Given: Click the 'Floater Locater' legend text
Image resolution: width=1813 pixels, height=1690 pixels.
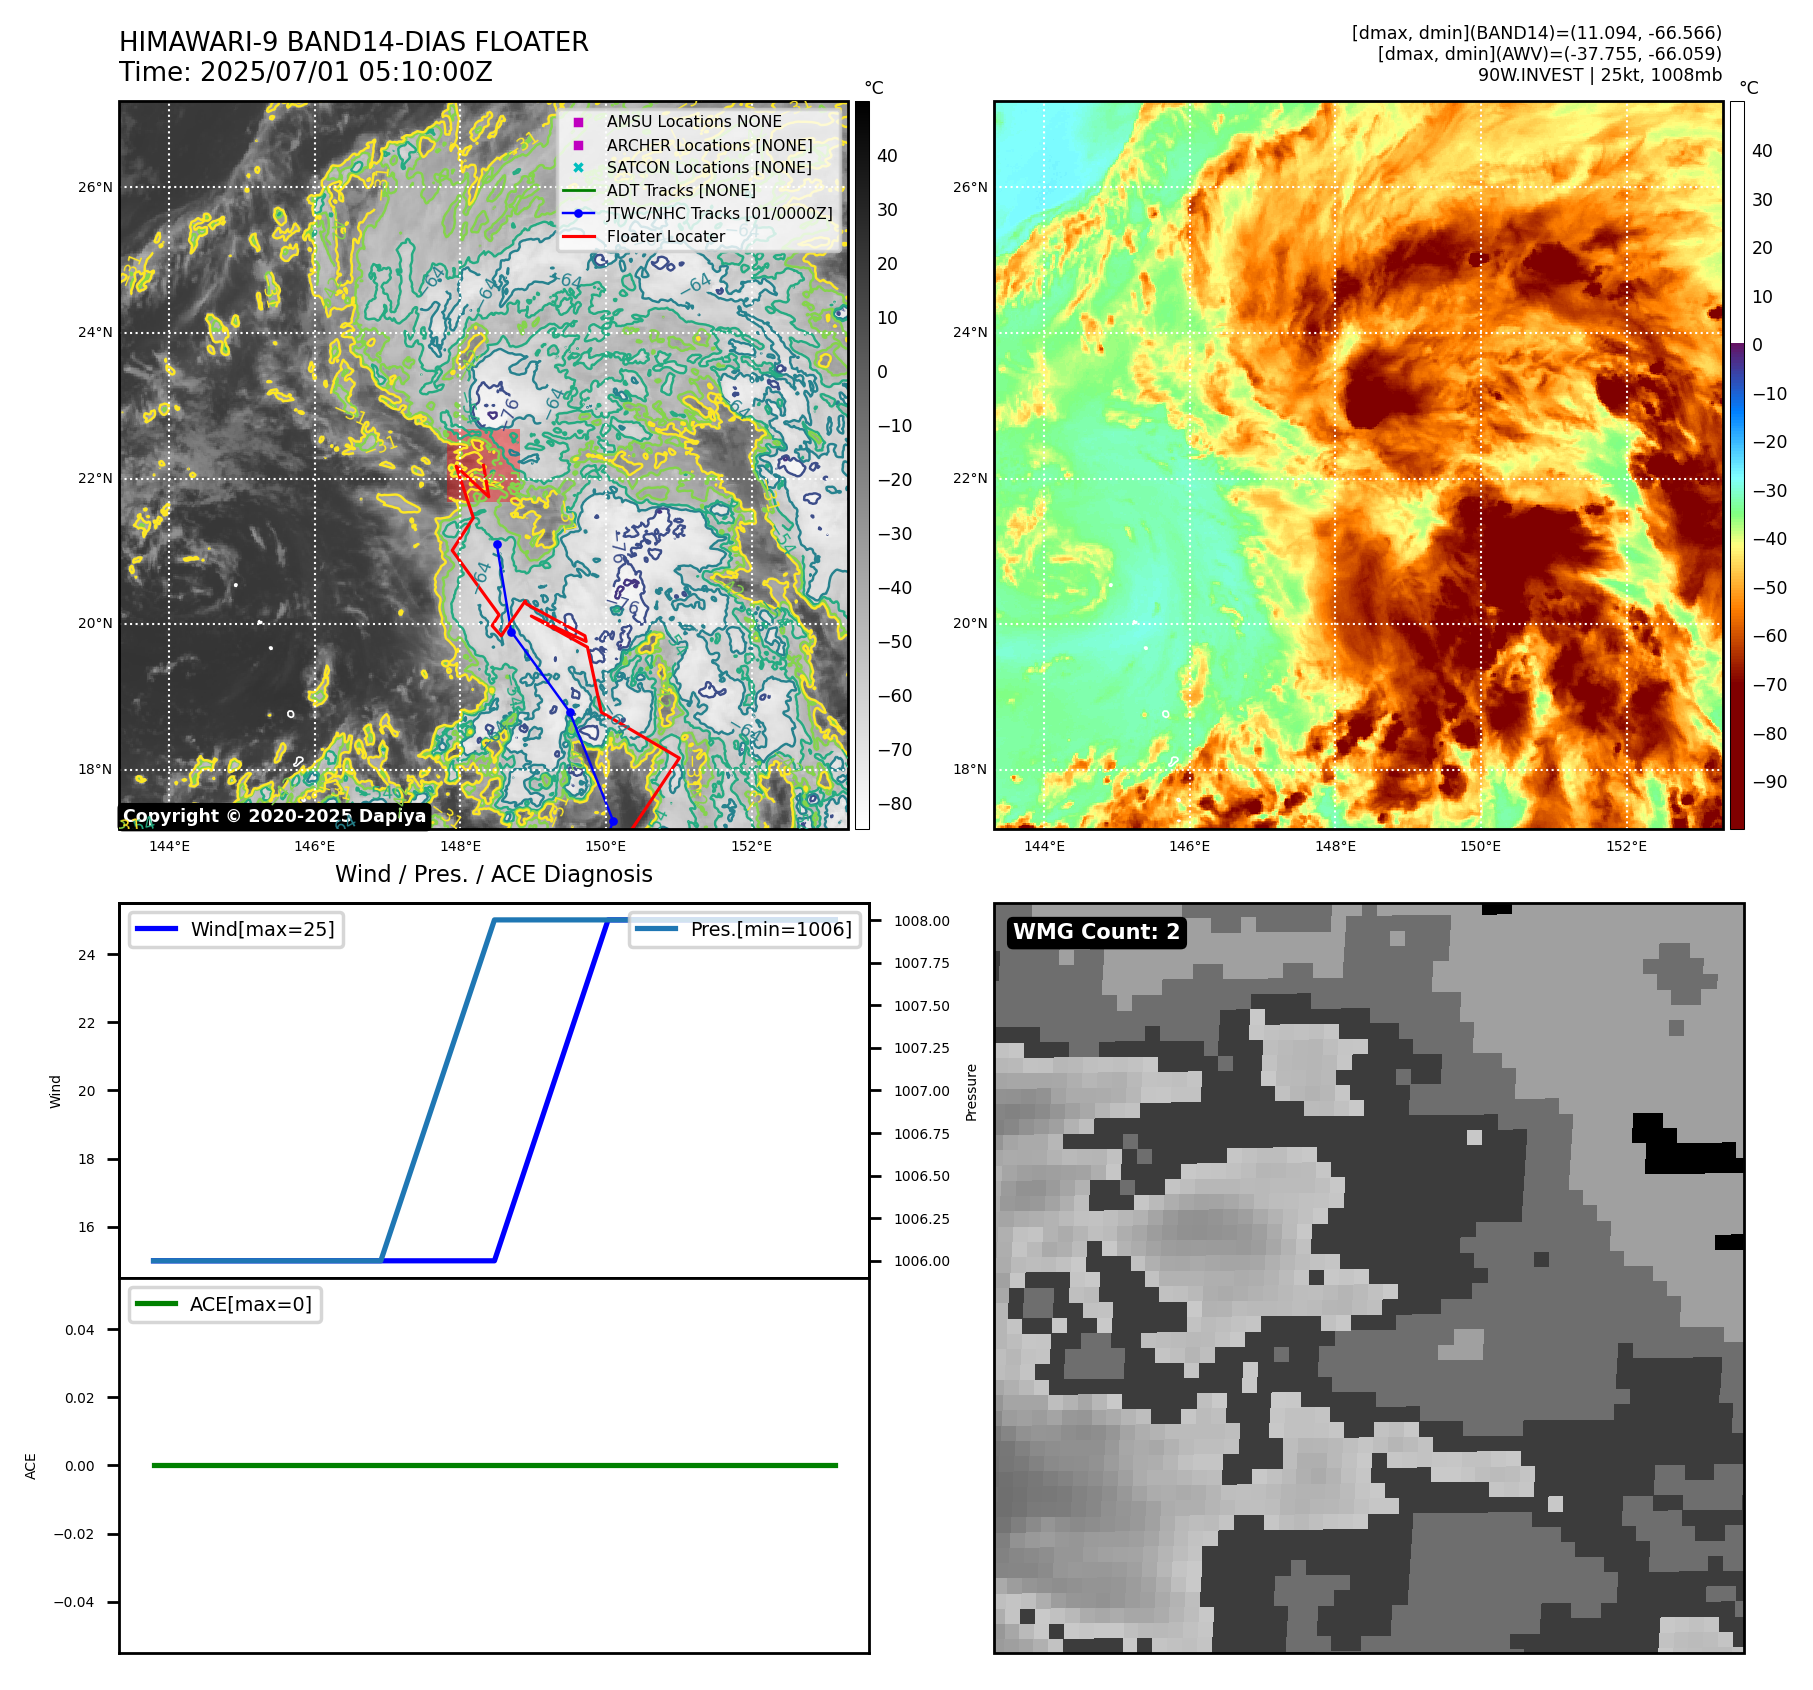Looking at the screenshot, I should pos(666,237).
